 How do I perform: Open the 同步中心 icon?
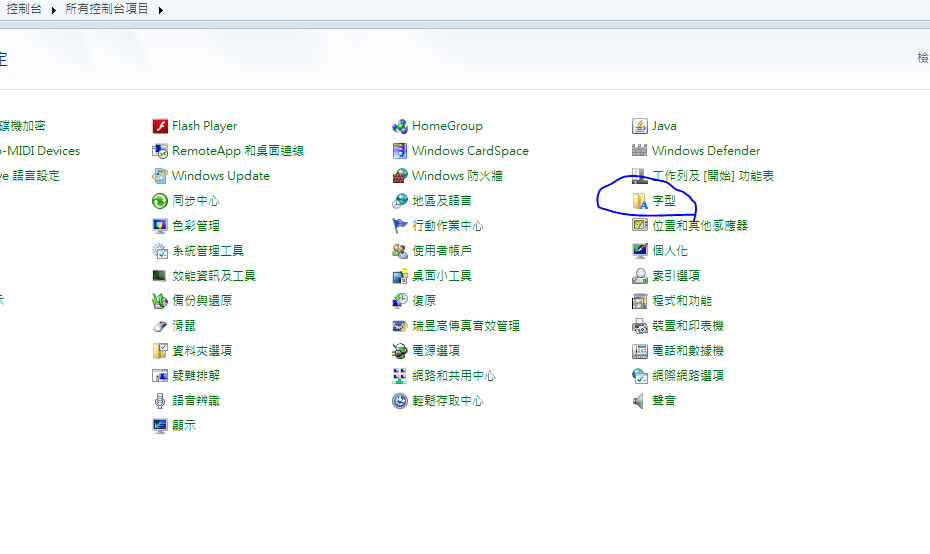point(160,201)
